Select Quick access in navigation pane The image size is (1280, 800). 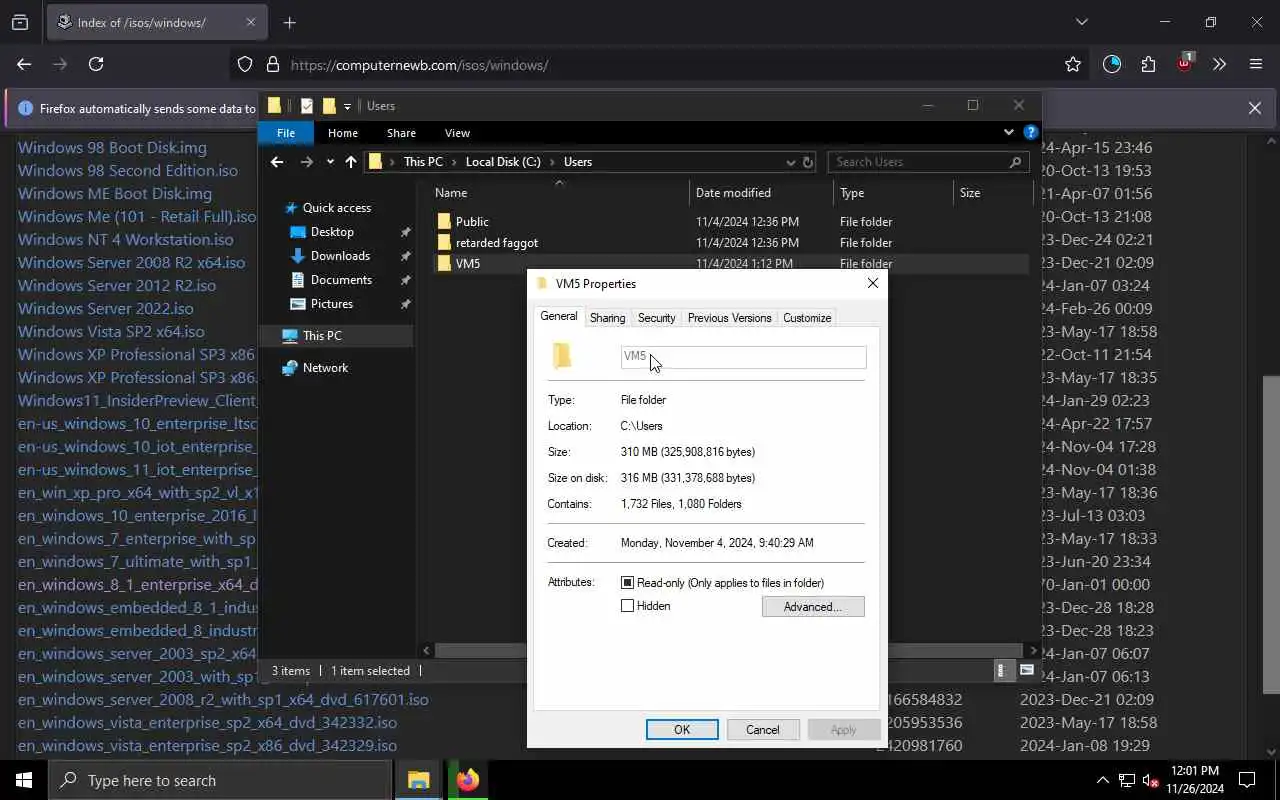click(x=336, y=208)
